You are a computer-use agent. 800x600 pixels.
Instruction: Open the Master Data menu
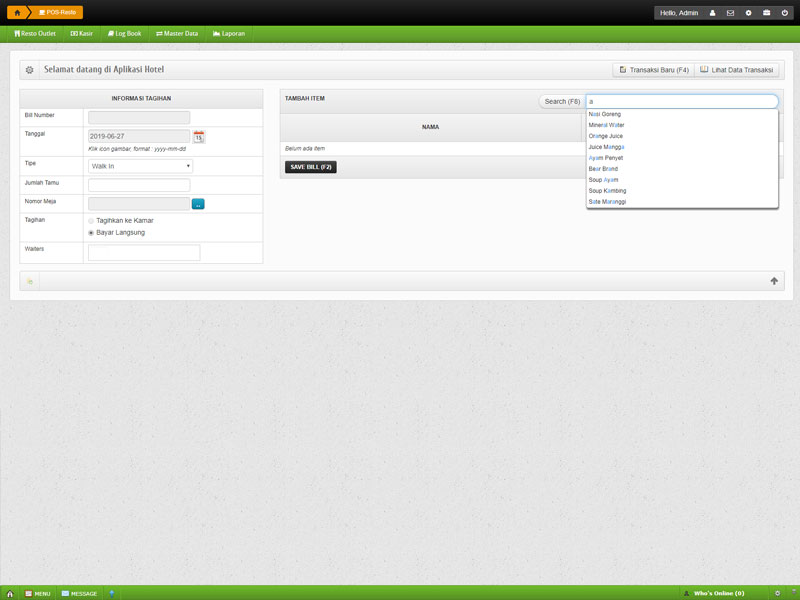177,34
